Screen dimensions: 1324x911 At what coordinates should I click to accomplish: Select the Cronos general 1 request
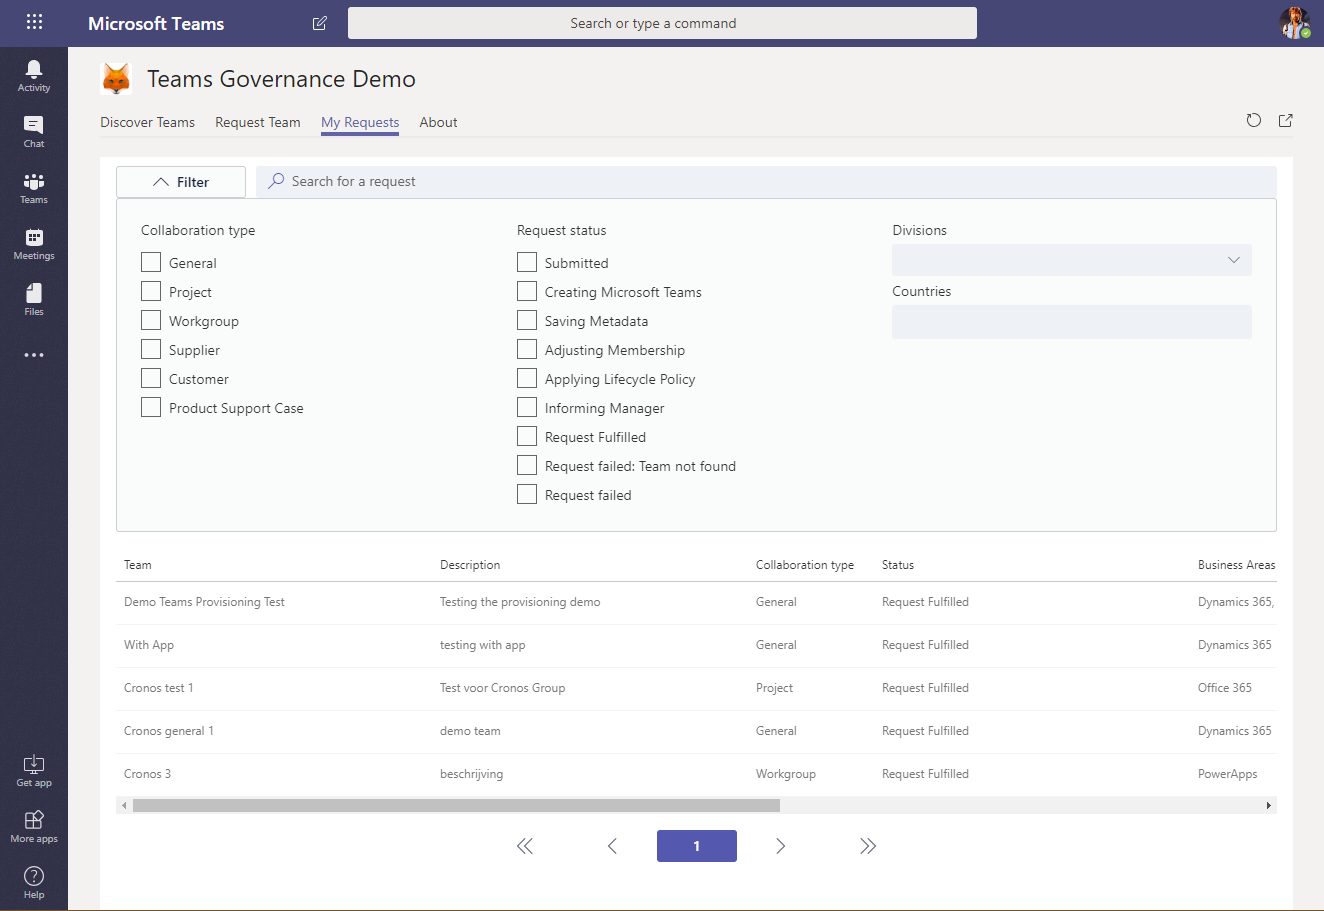696,731
